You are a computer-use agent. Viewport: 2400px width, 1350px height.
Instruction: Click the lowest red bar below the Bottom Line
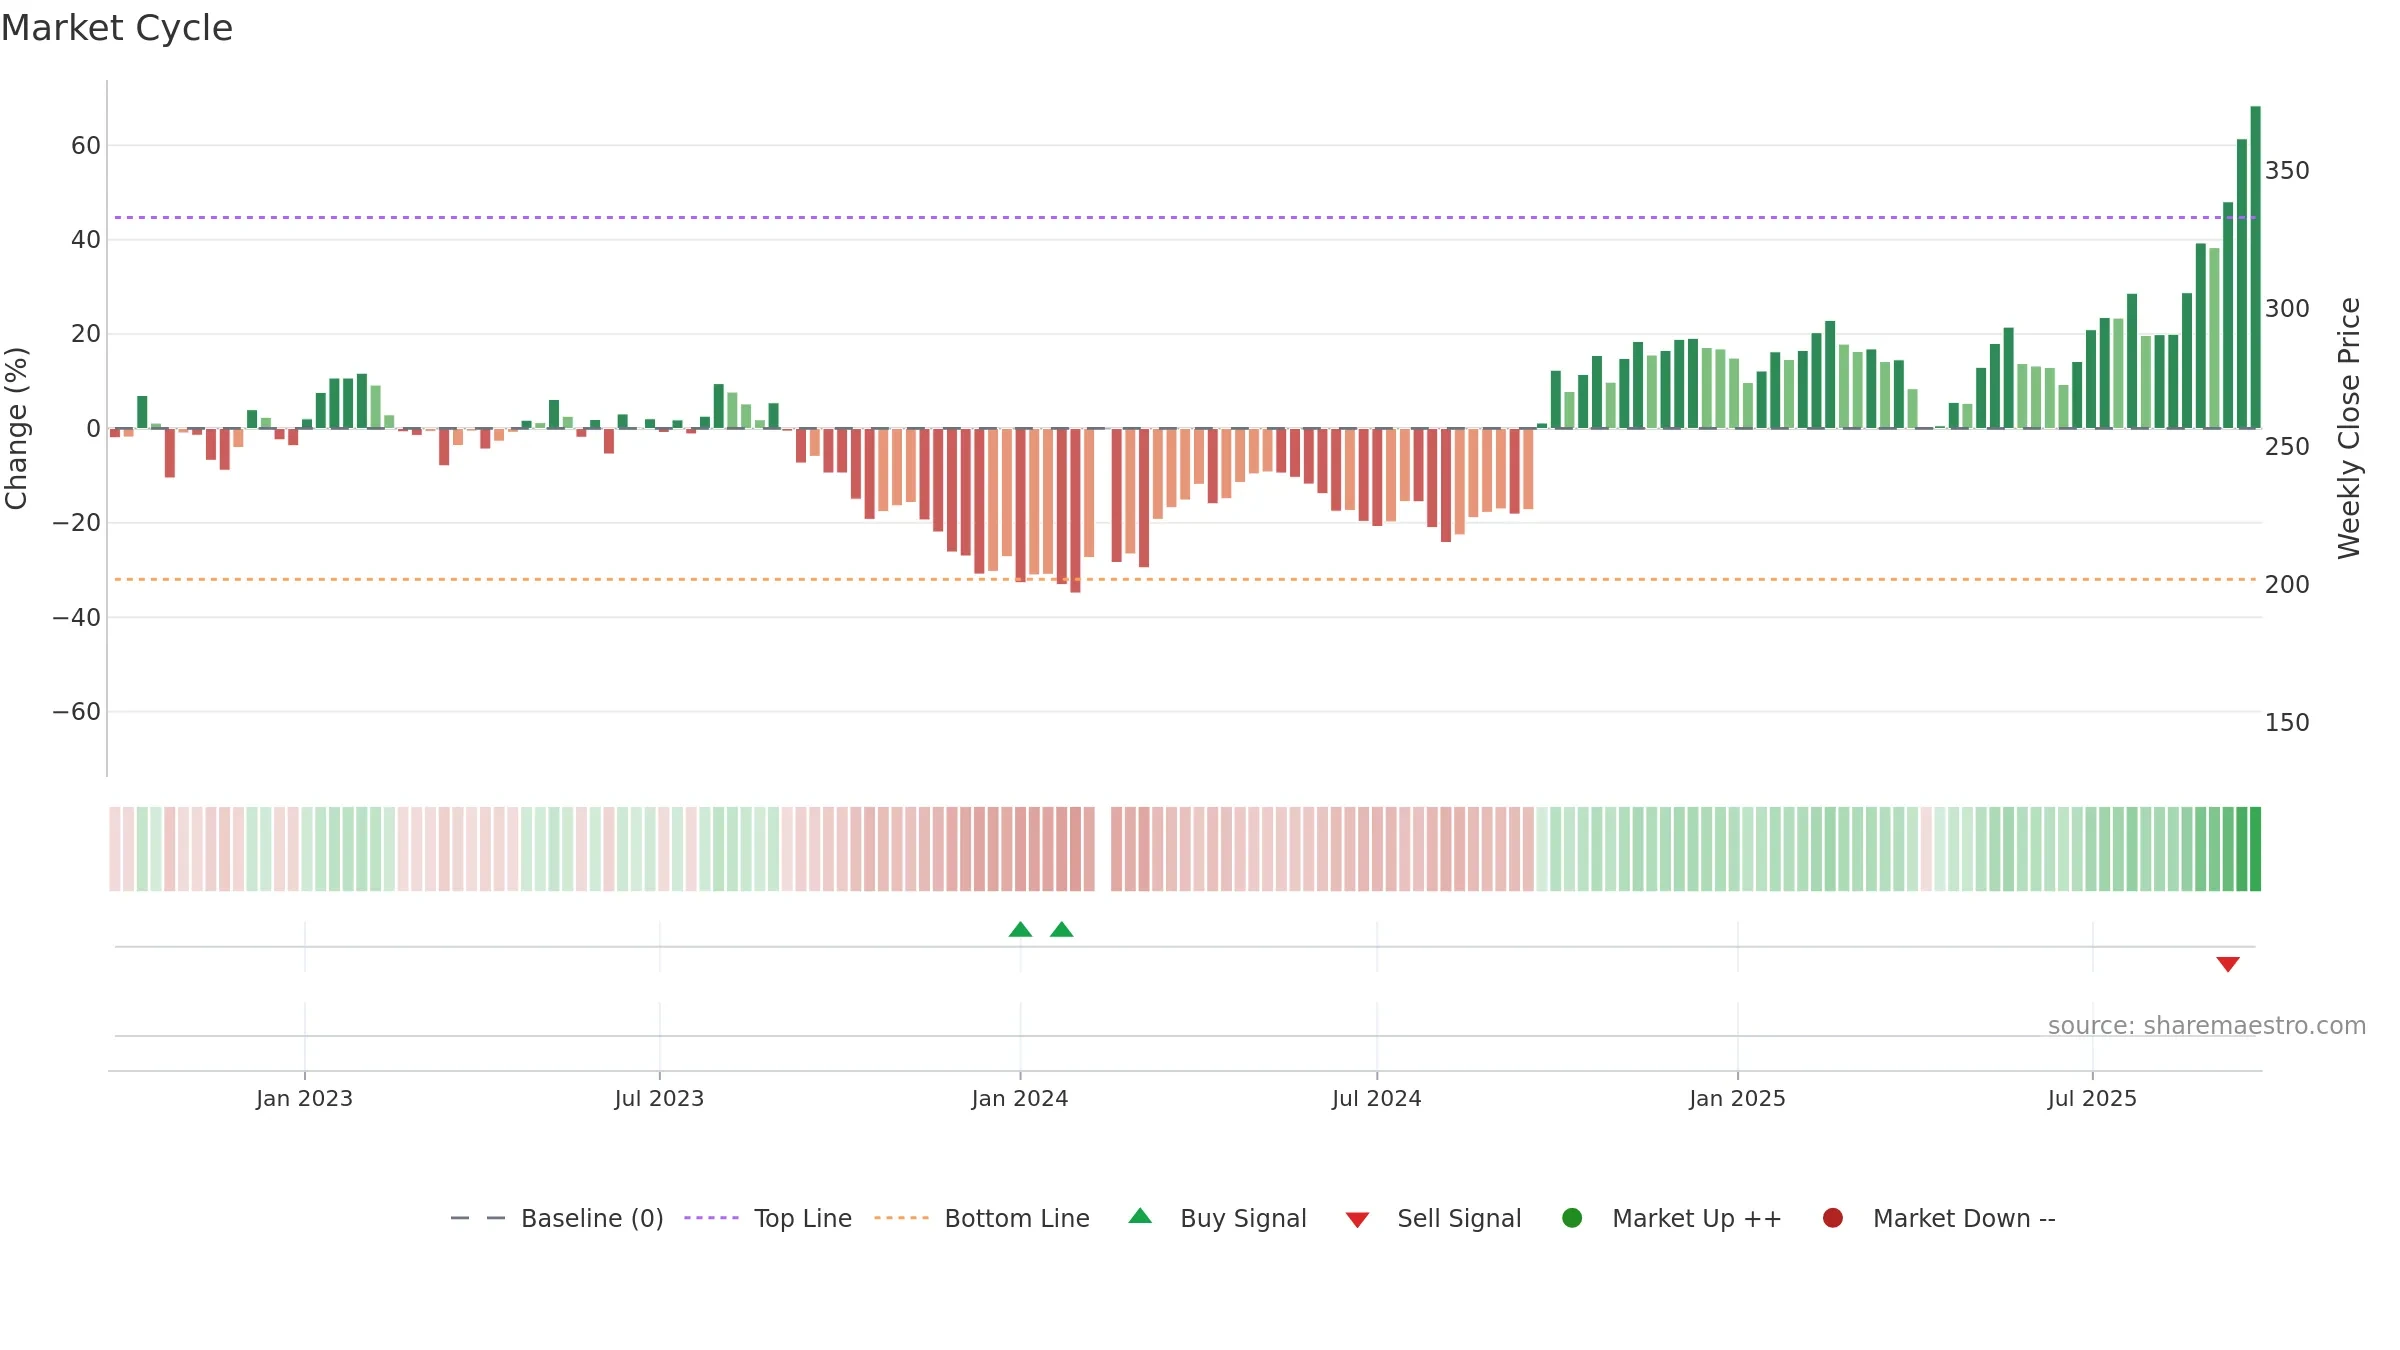coord(1075,510)
